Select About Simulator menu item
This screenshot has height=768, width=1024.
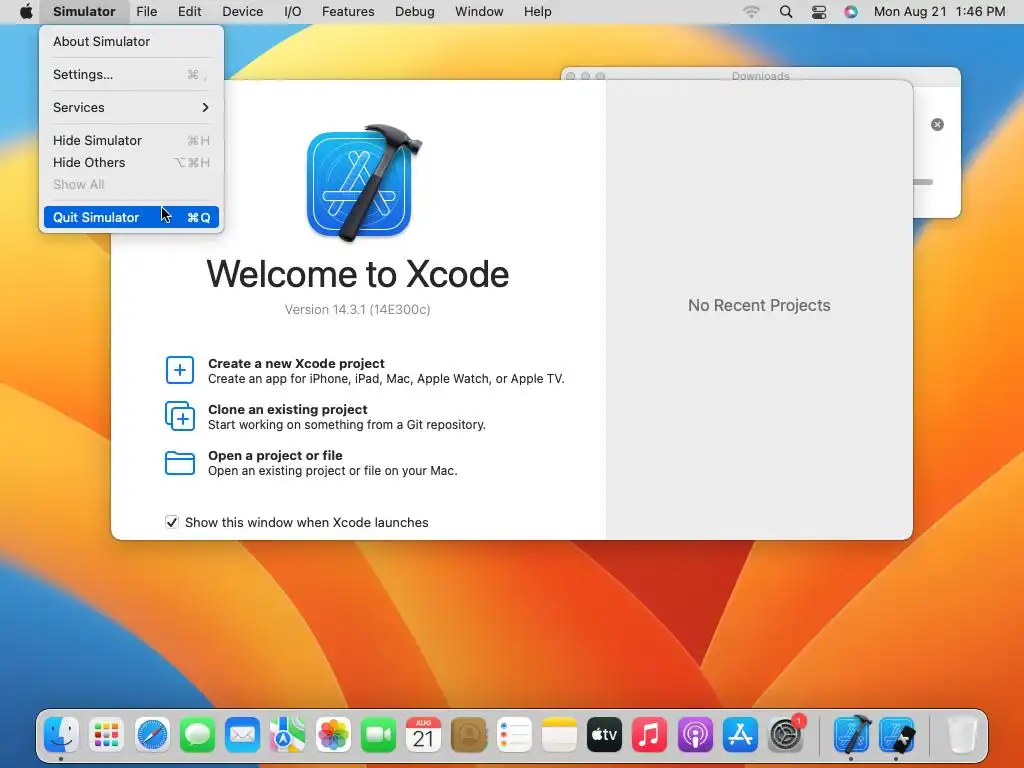pyautogui.click(x=131, y=41)
